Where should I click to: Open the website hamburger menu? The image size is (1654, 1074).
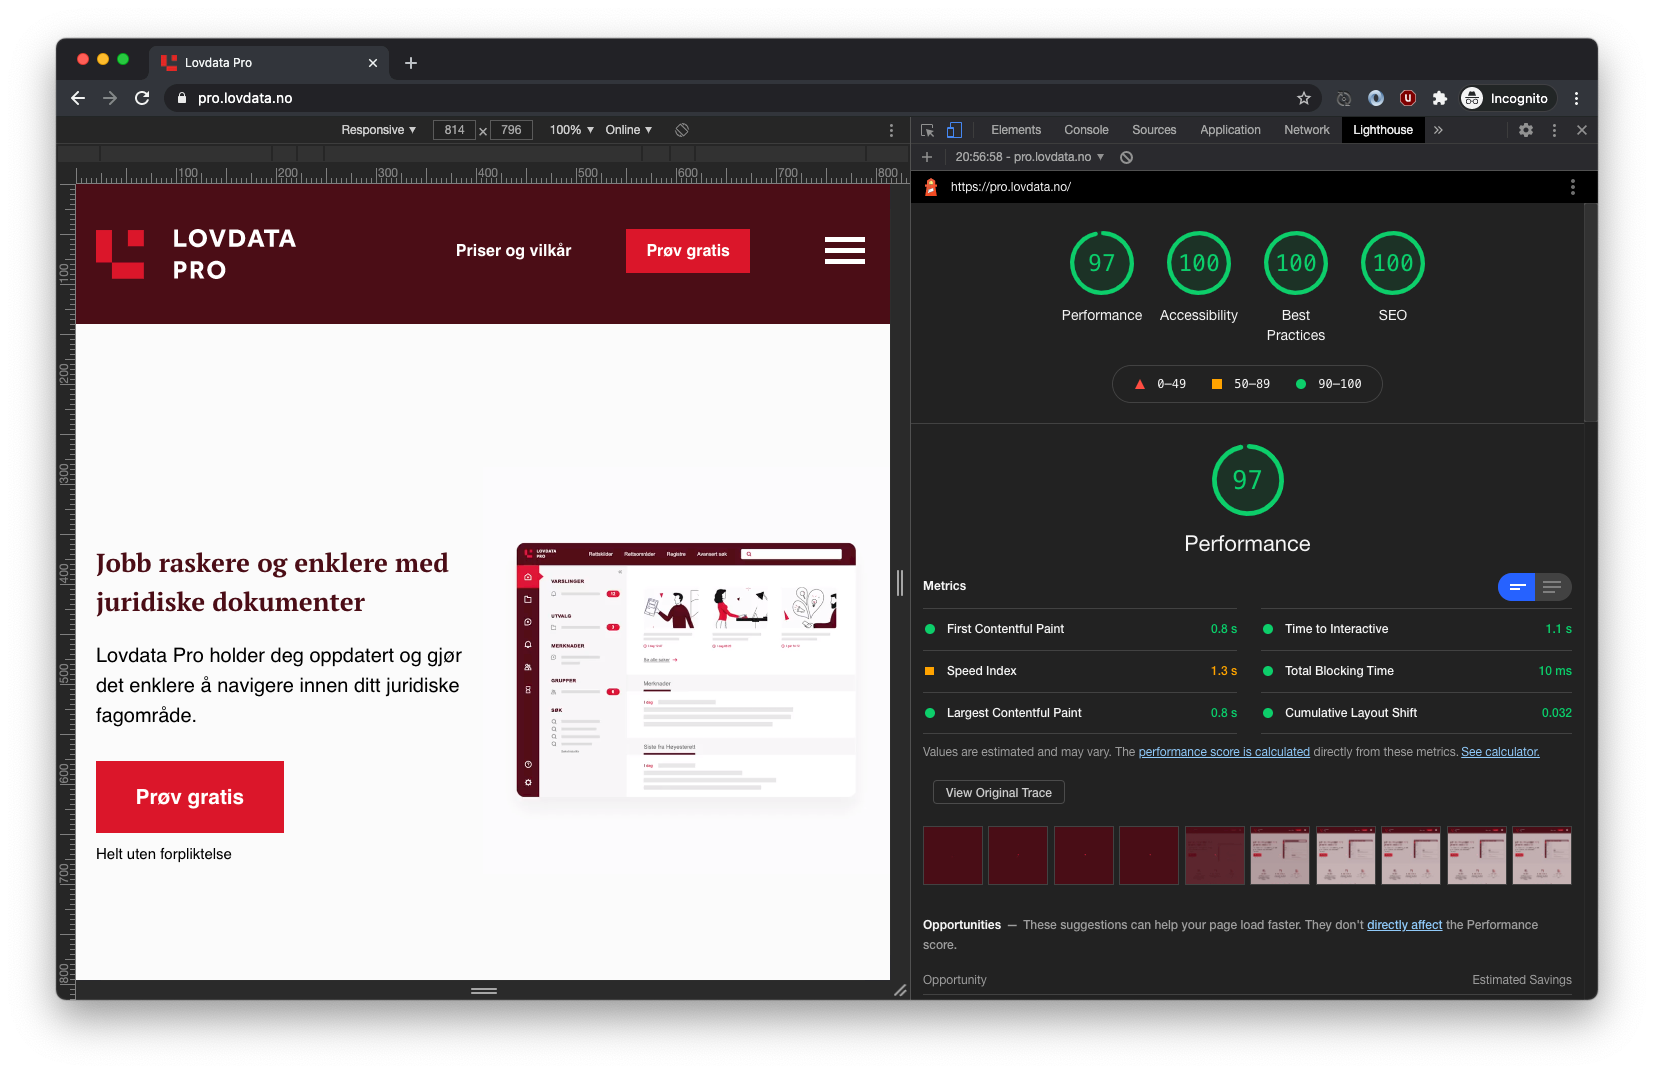coord(844,250)
